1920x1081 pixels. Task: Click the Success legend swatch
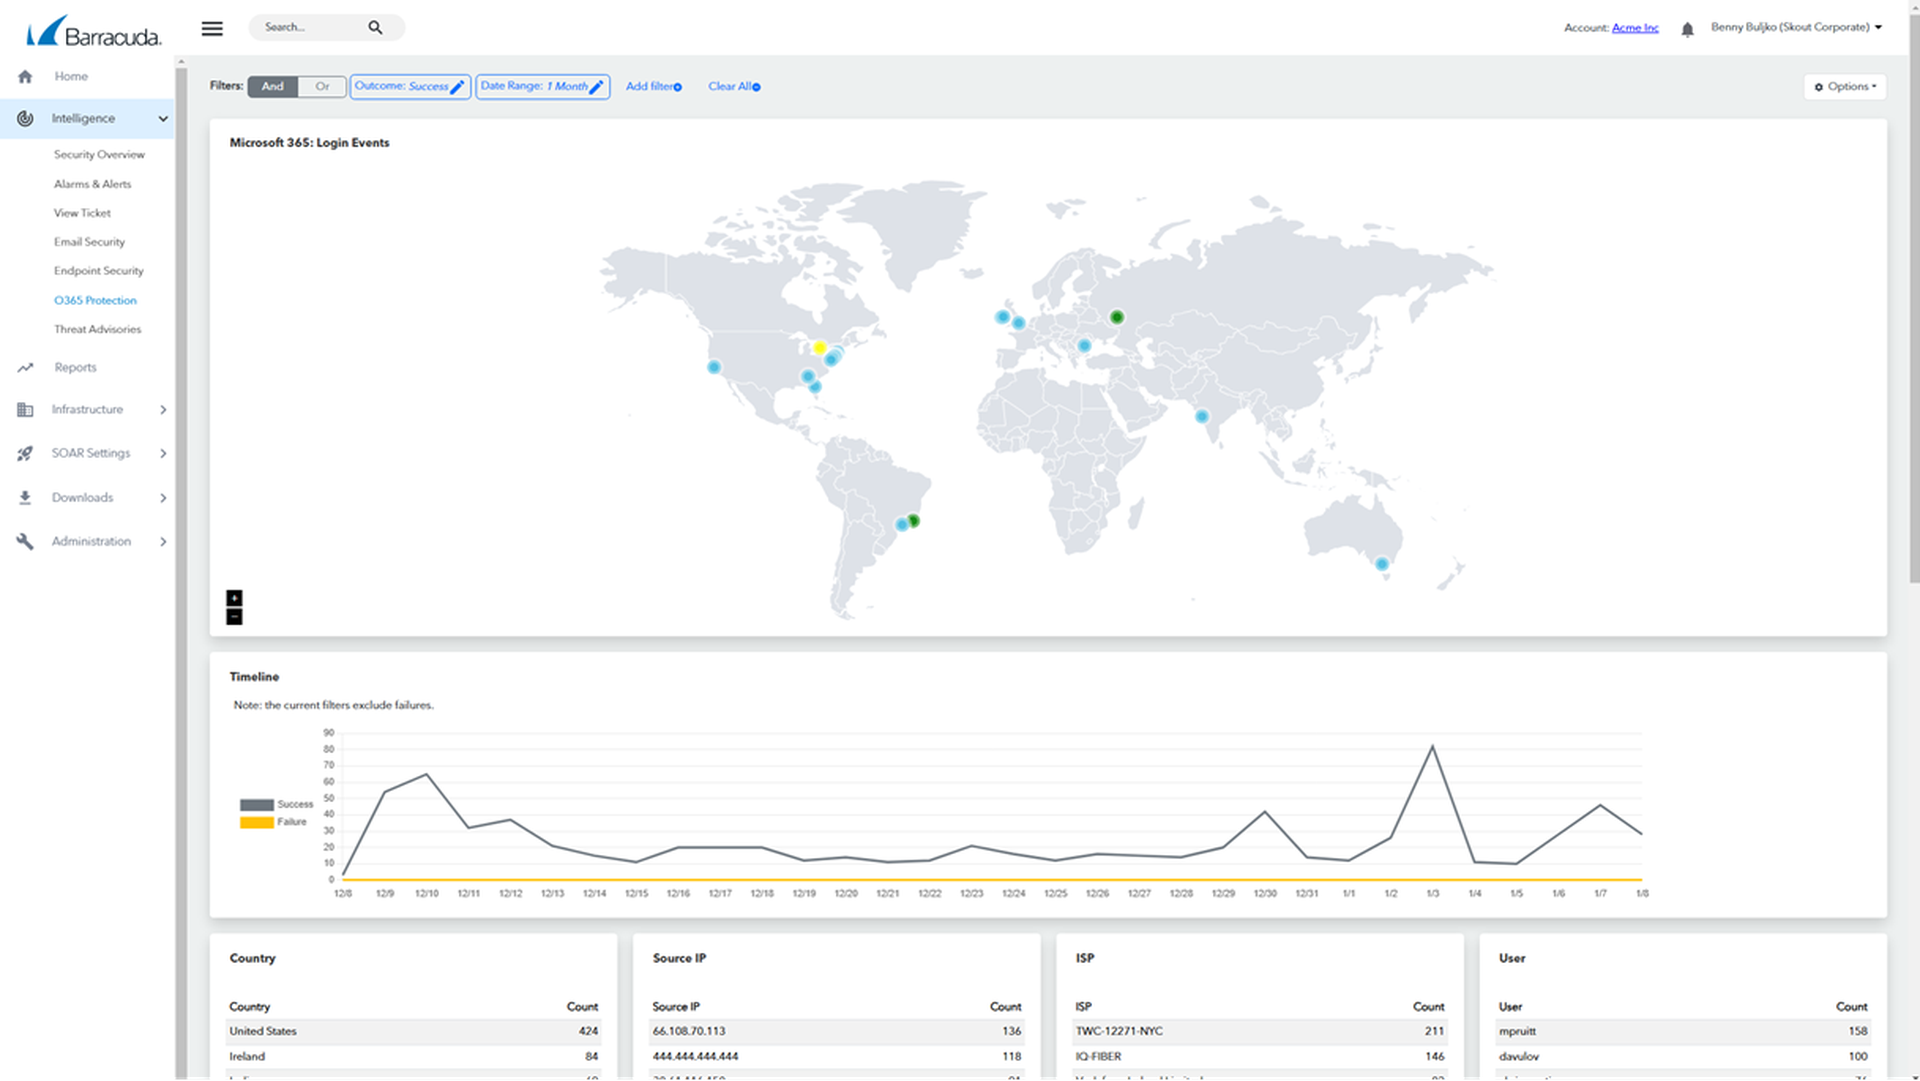point(257,805)
